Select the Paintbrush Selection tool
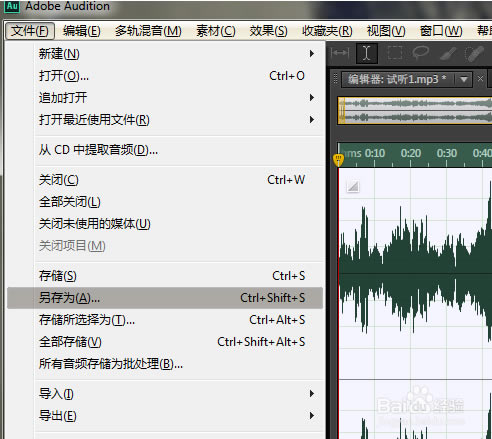 (x=448, y=53)
